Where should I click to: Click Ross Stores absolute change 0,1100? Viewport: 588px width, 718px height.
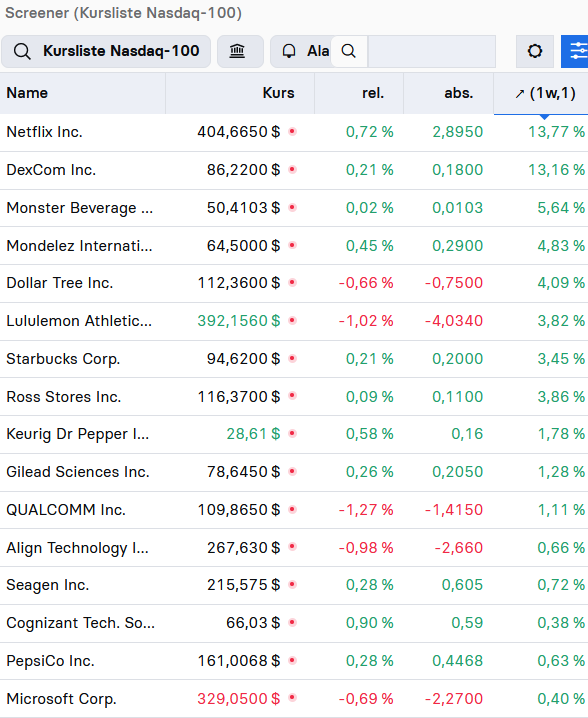(x=457, y=396)
